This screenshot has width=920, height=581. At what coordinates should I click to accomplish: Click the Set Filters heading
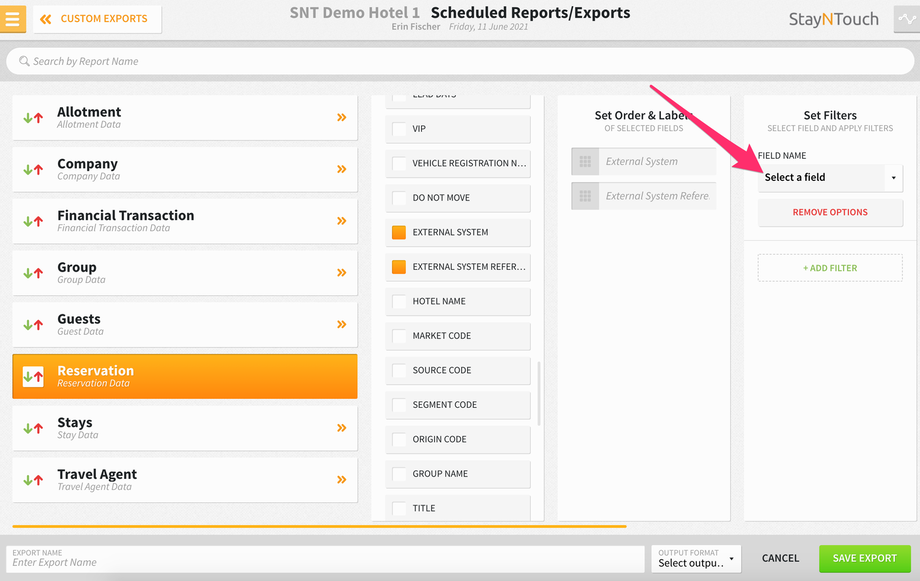click(830, 116)
